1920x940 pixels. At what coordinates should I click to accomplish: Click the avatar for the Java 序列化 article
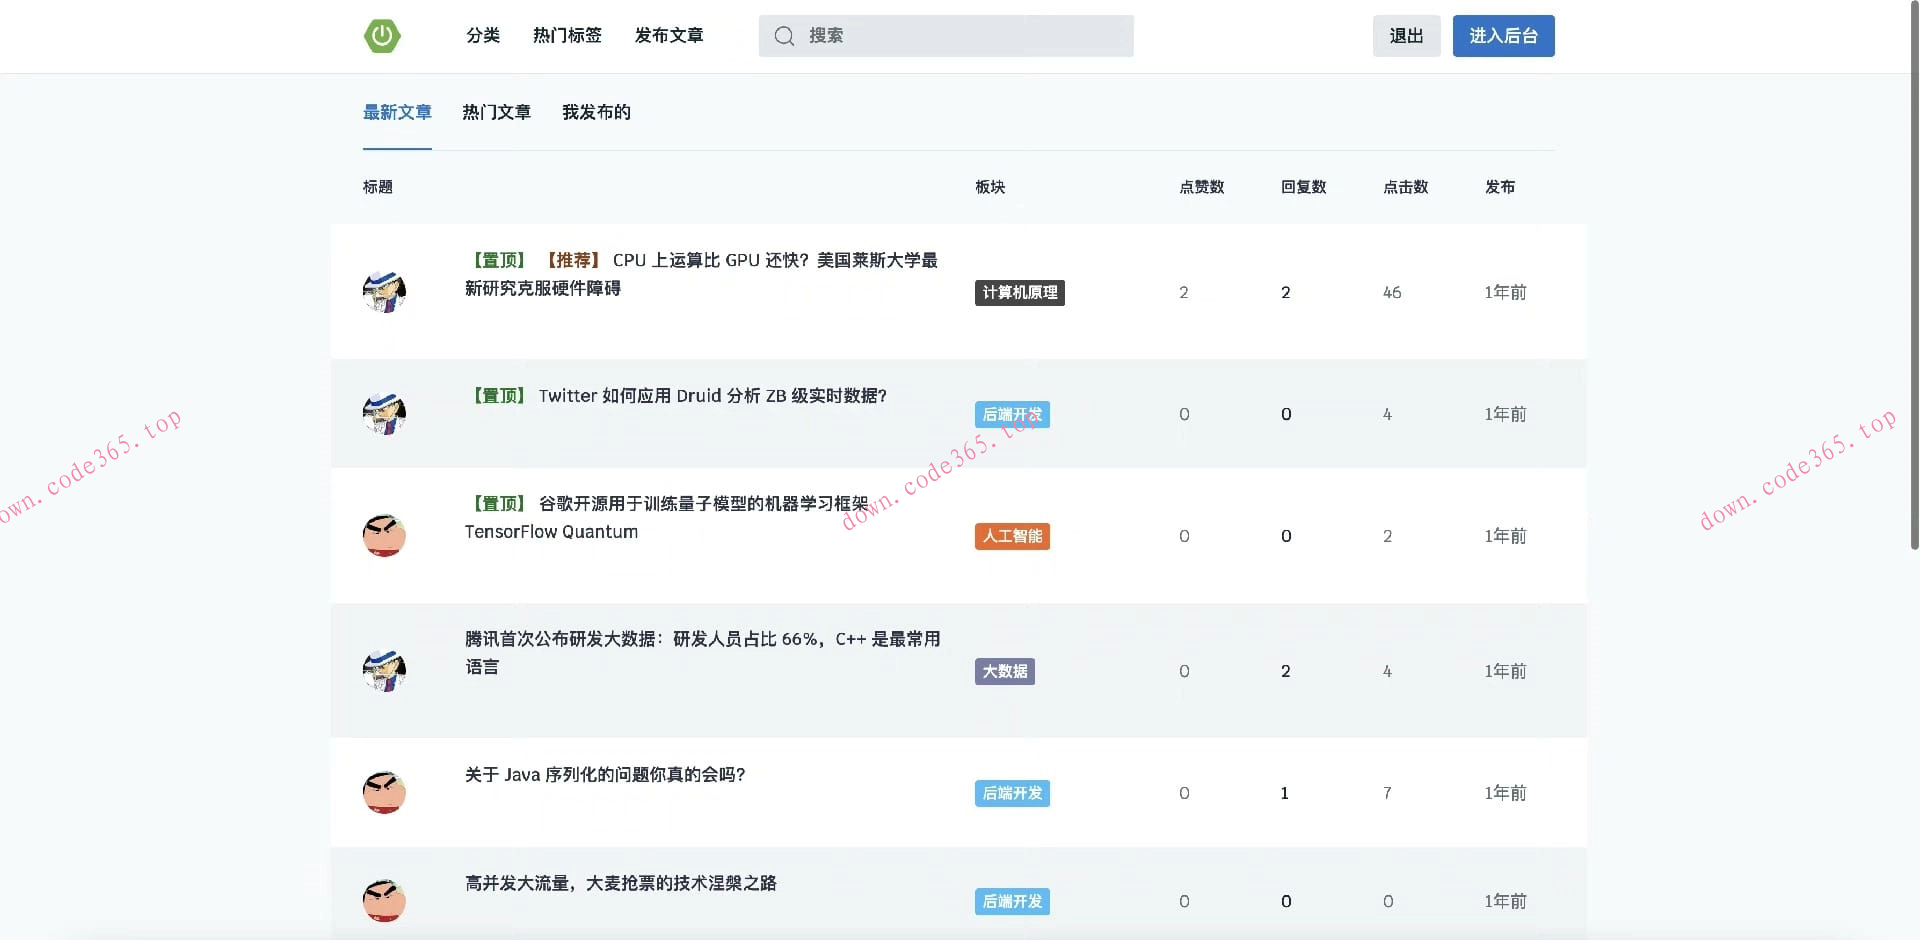pos(384,792)
